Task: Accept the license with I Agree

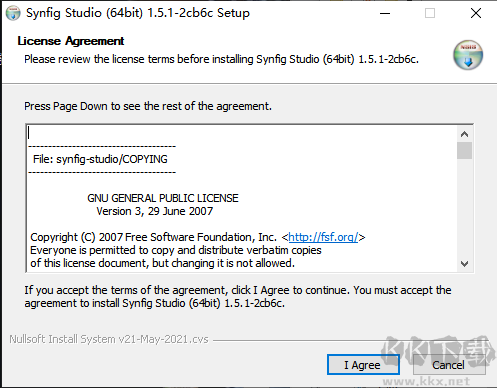Action: tap(363, 365)
